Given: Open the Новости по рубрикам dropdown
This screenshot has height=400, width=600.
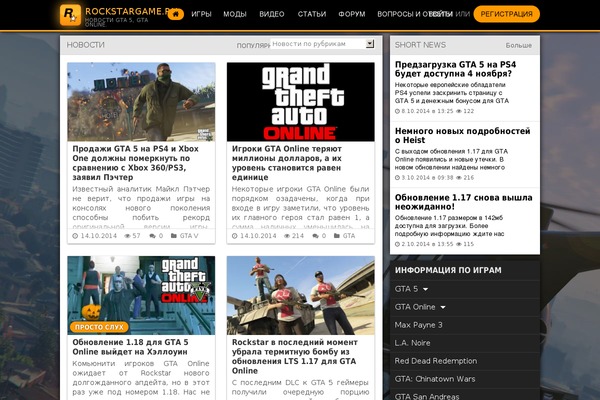Looking at the screenshot, I should point(322,44).
